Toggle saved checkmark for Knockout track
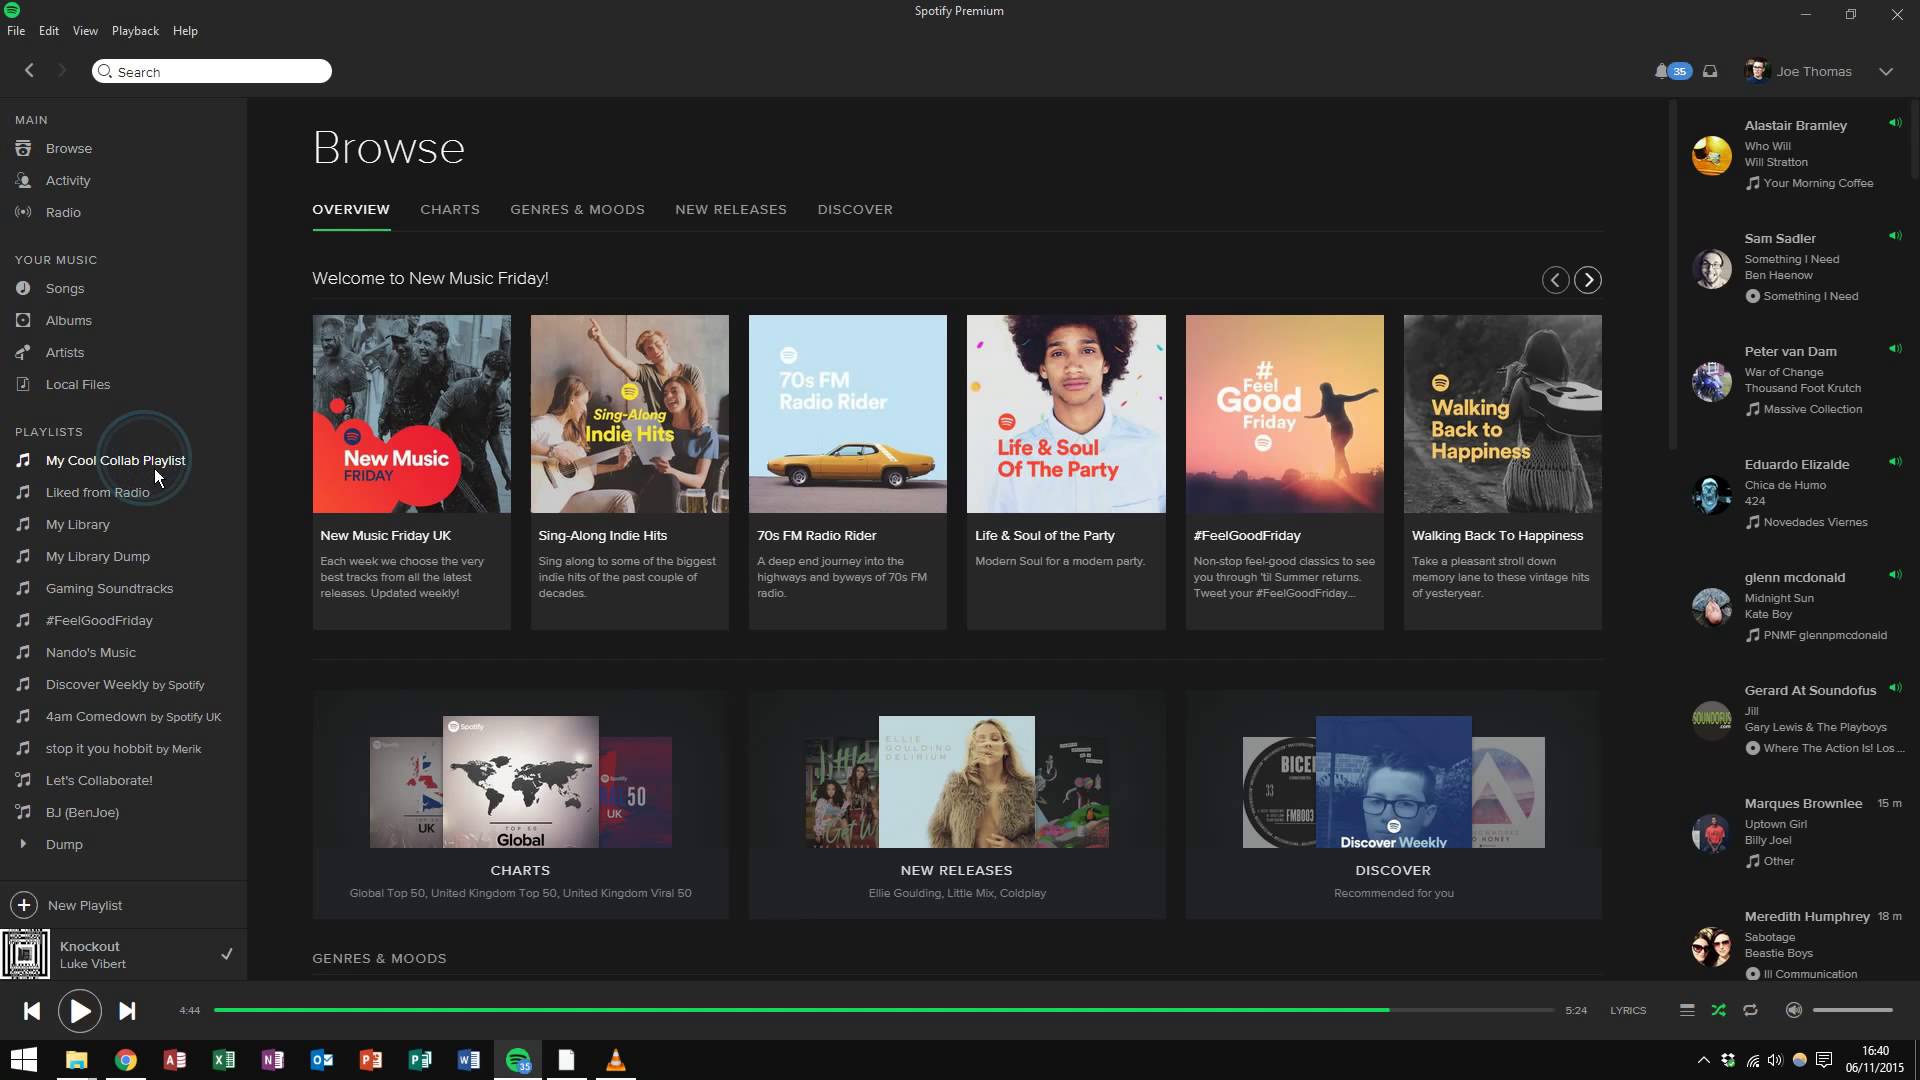 click(227, 954)
